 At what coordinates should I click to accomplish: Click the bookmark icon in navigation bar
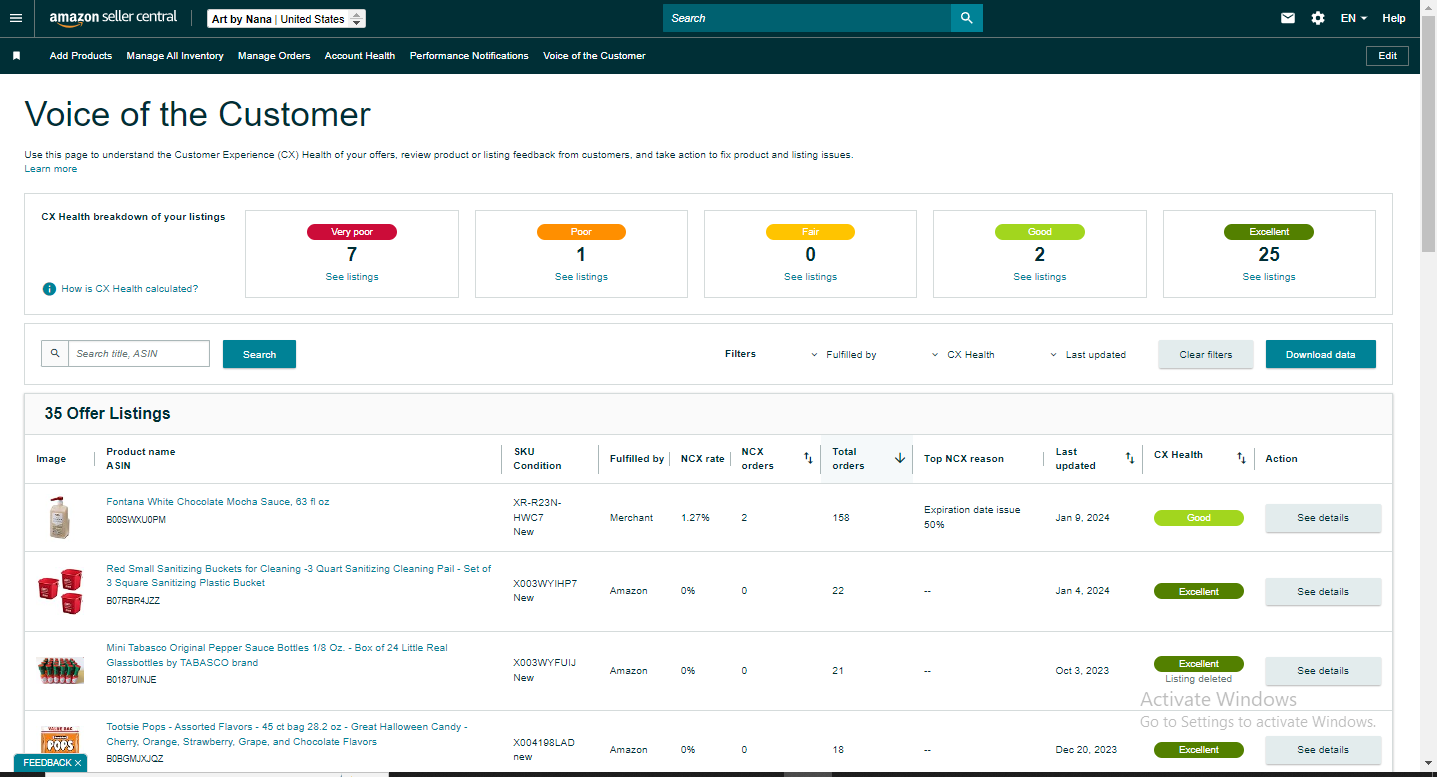16,56
